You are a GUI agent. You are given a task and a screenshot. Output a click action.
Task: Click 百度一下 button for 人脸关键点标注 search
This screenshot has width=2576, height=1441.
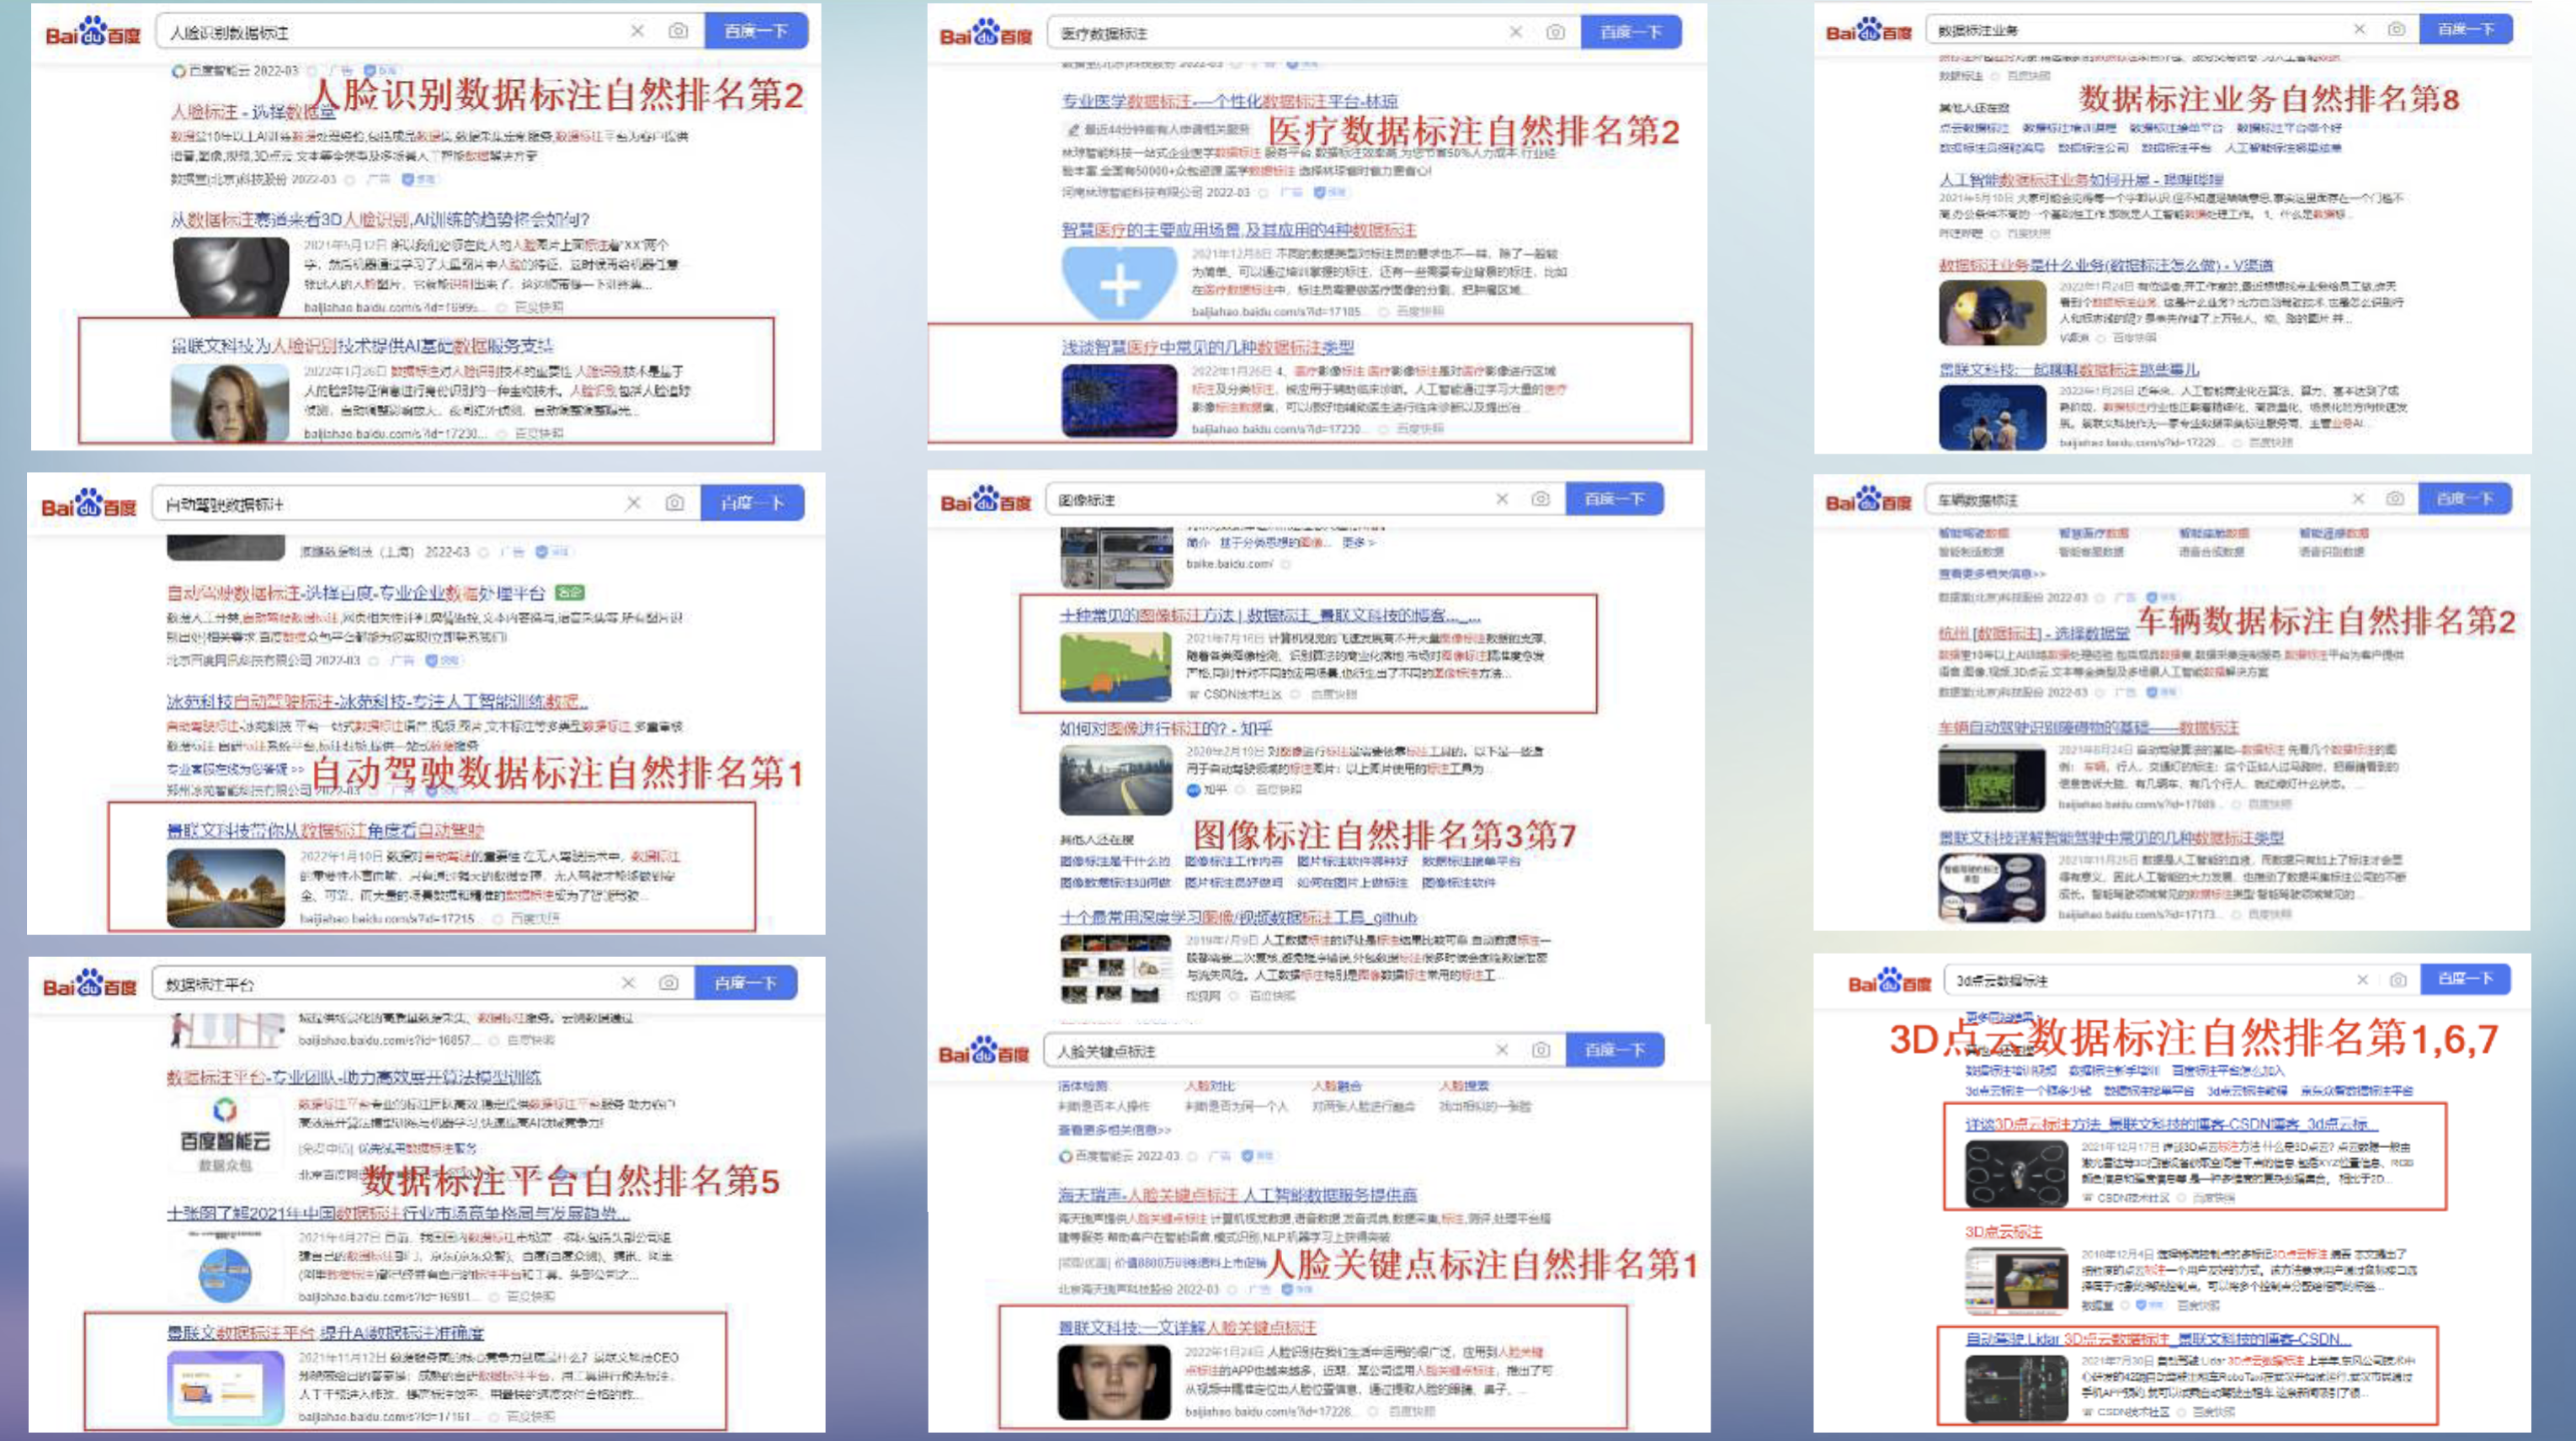click(x=1614, y=1049)
